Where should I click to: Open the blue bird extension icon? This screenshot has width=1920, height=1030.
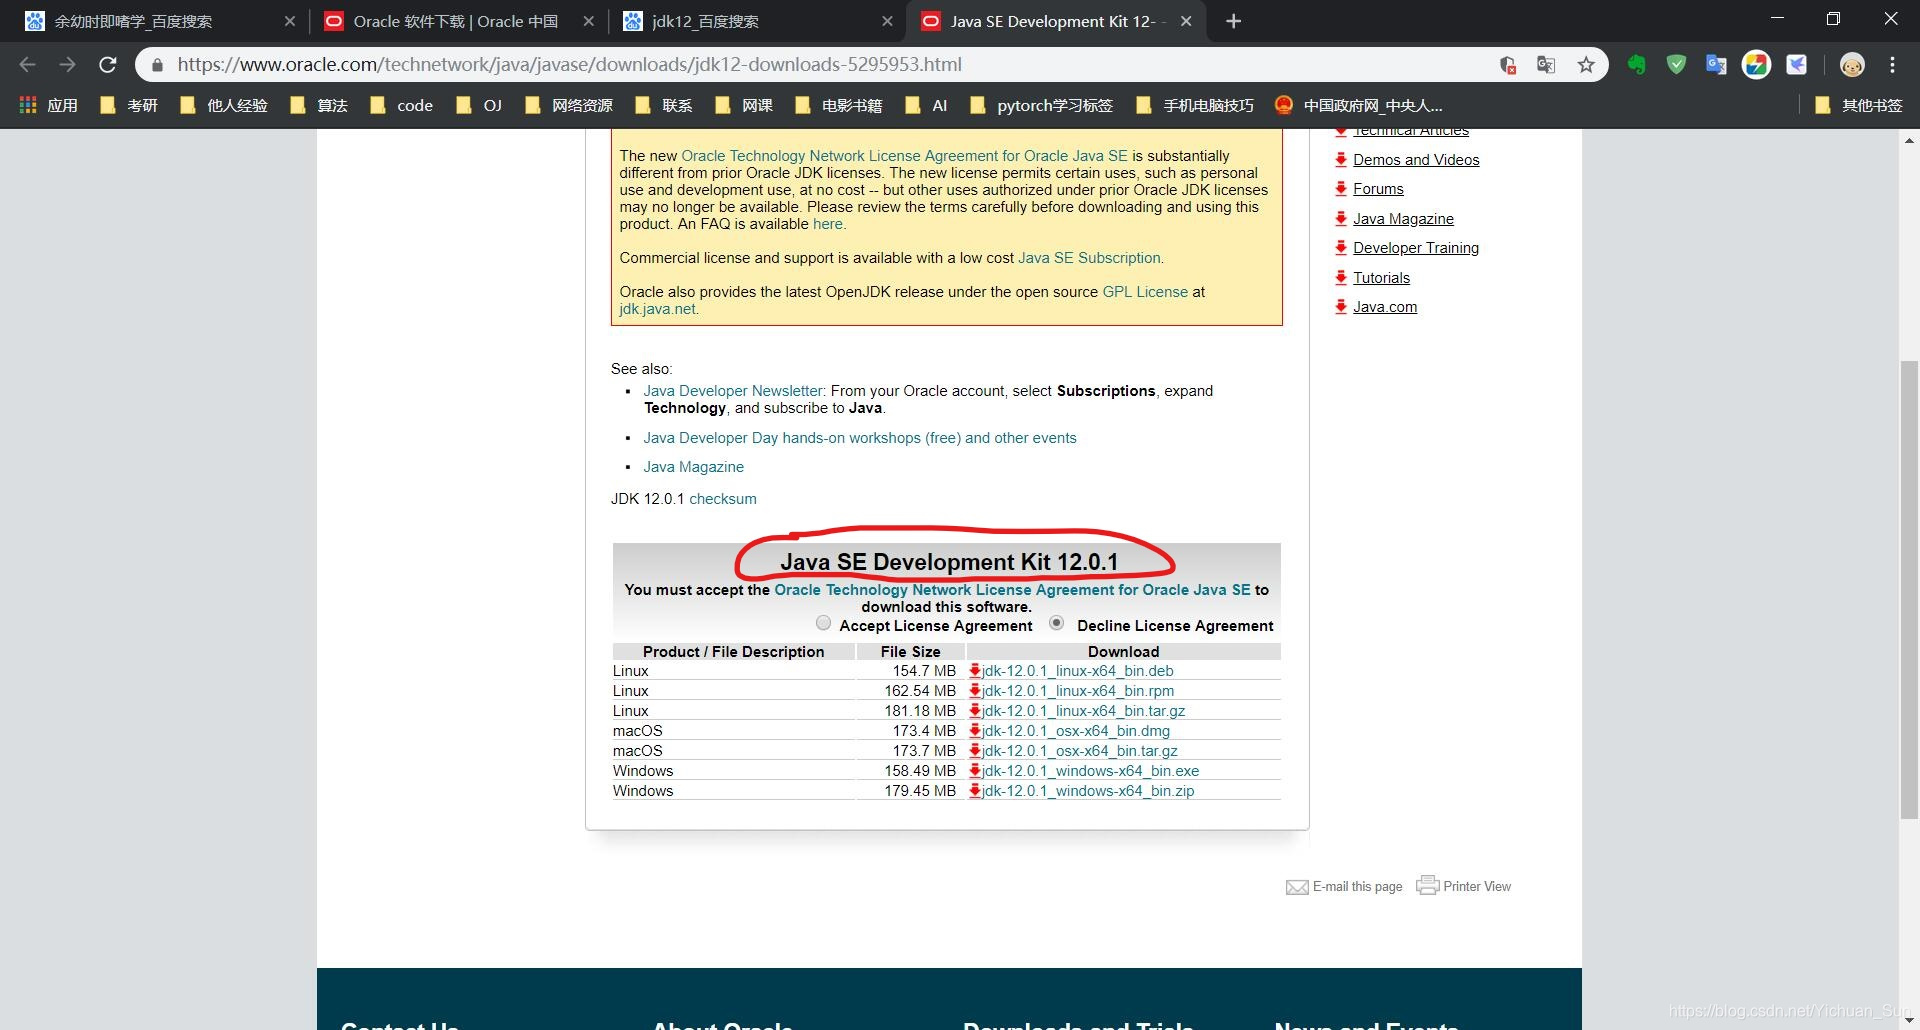click(1797, 65)
